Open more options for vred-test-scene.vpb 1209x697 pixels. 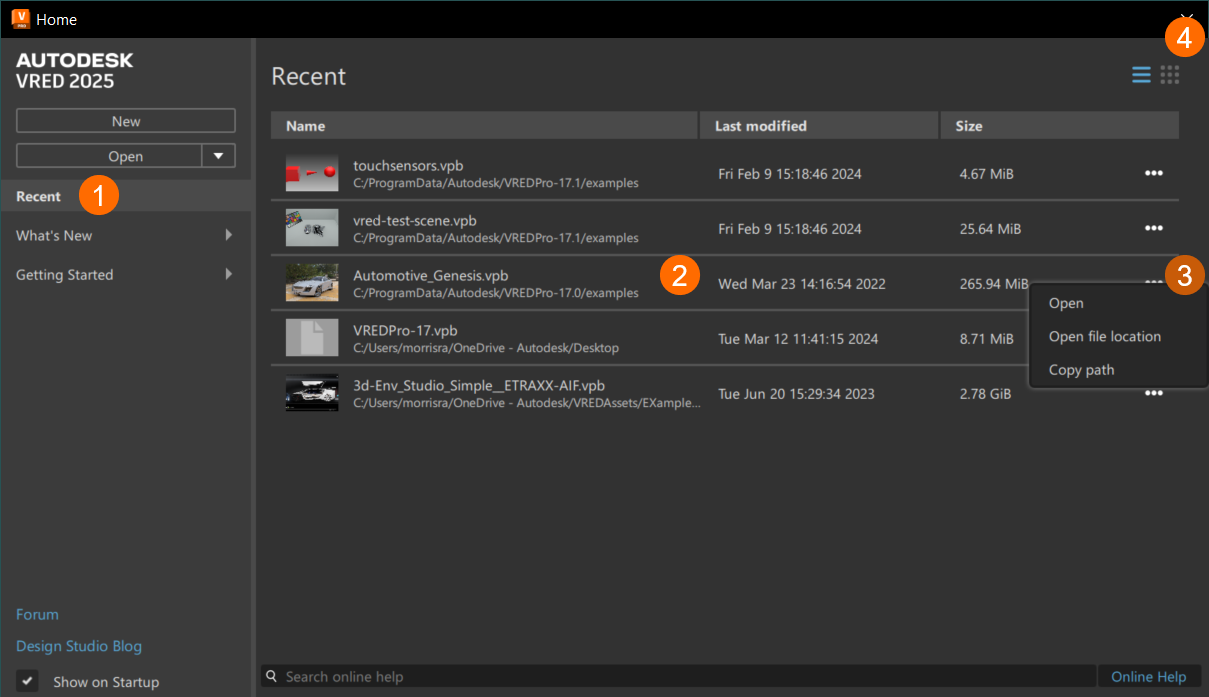click(1153, 228)
